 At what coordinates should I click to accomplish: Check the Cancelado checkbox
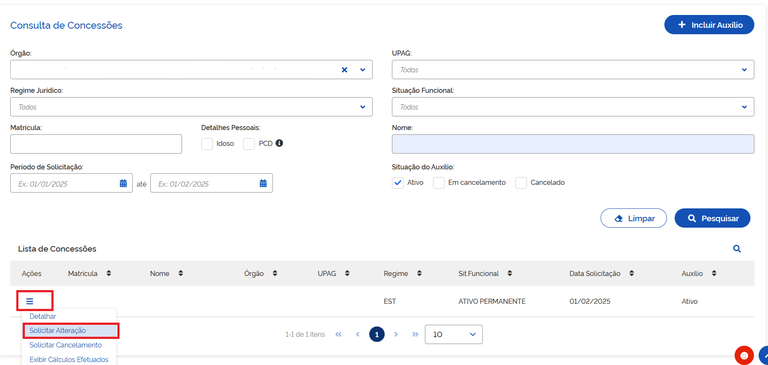pos(521,183)
